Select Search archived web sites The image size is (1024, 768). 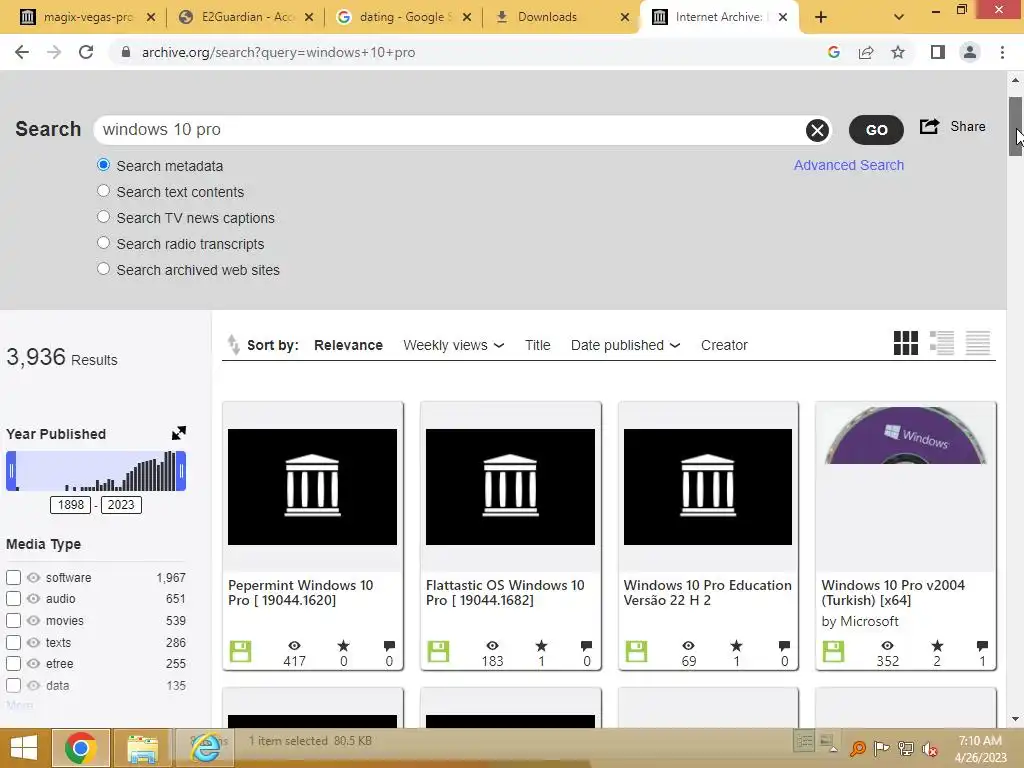click(x=103, y=268)
